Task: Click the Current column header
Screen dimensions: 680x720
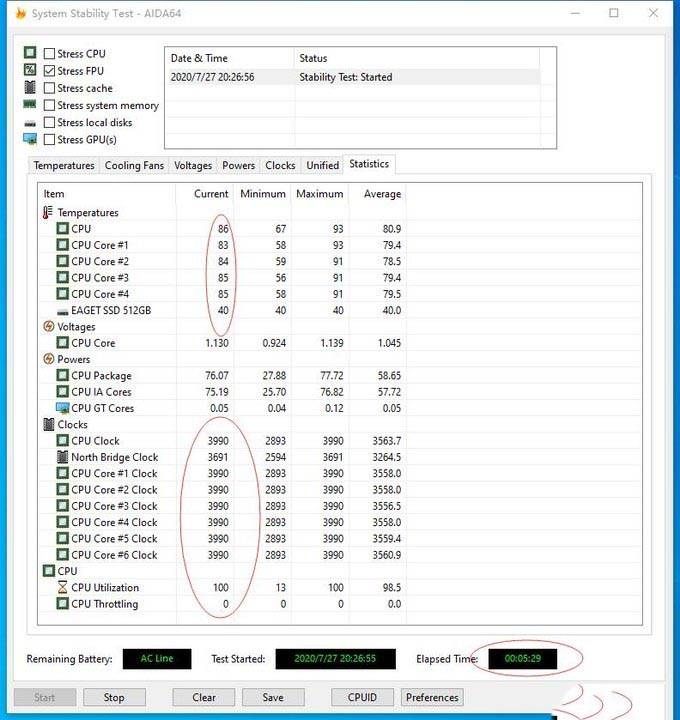Action: (x=205, y=194)
